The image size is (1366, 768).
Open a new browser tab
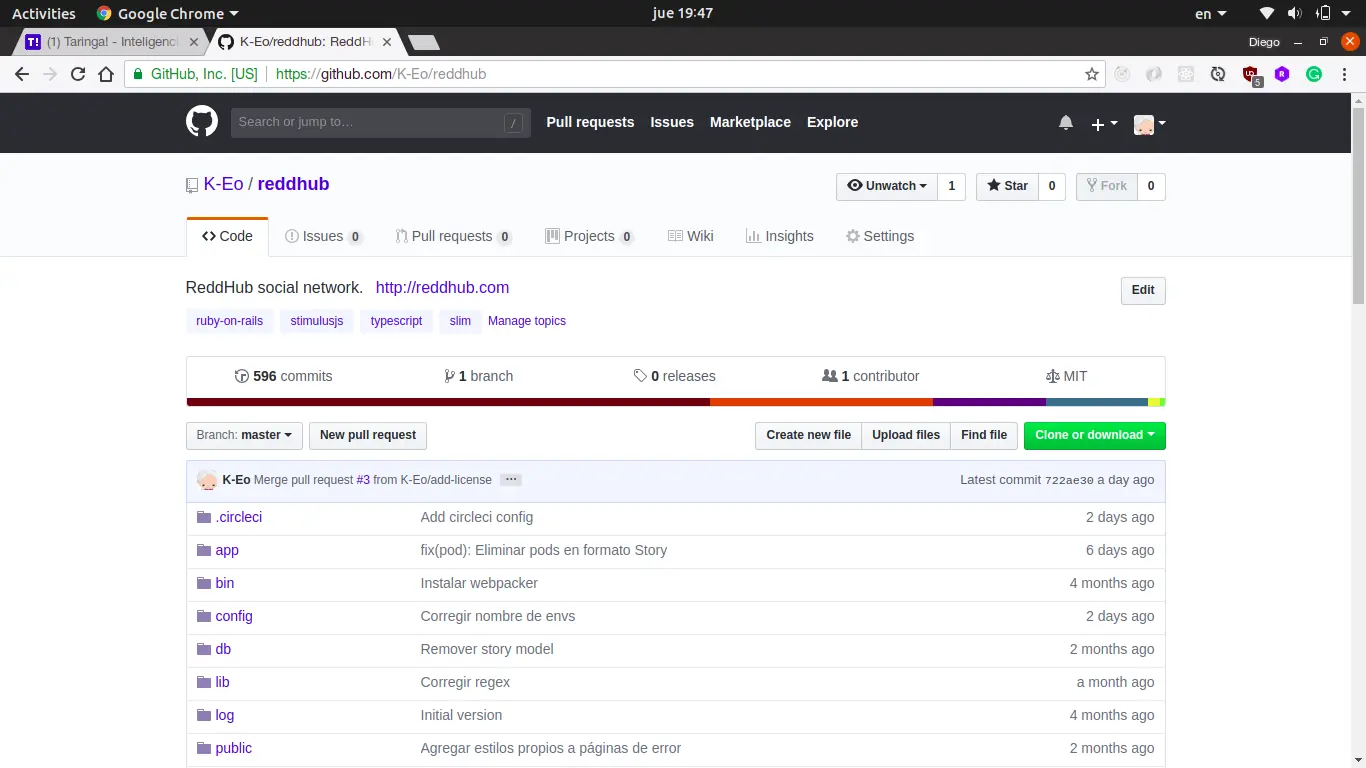pyautogui.click(x=424, y=42)
